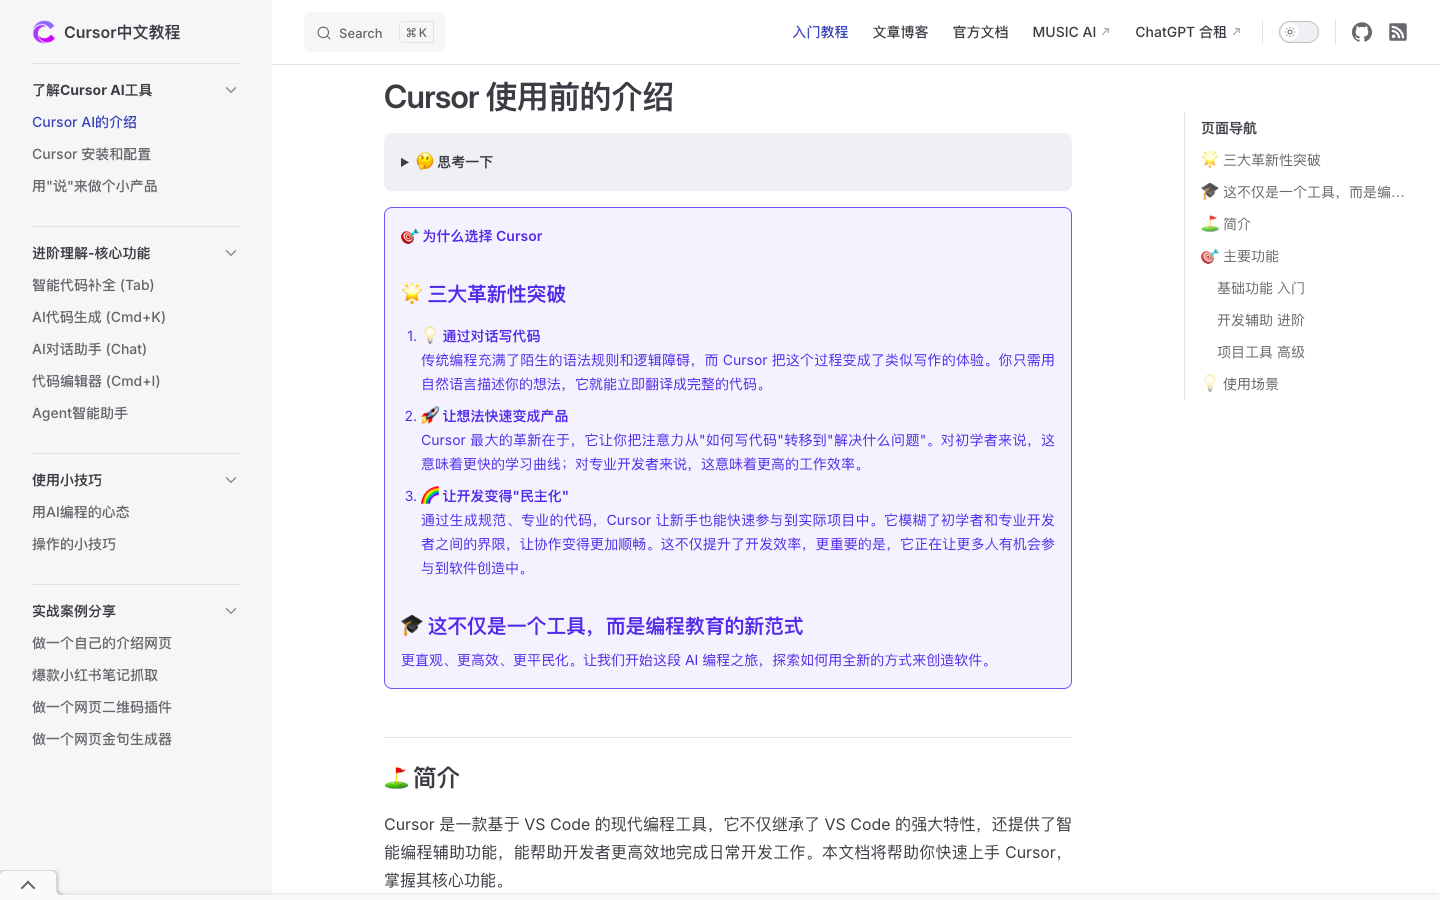Open 用"说"来做个小产品 sidebar page
The image size is (1440, 900).
[x=94, y=186]
